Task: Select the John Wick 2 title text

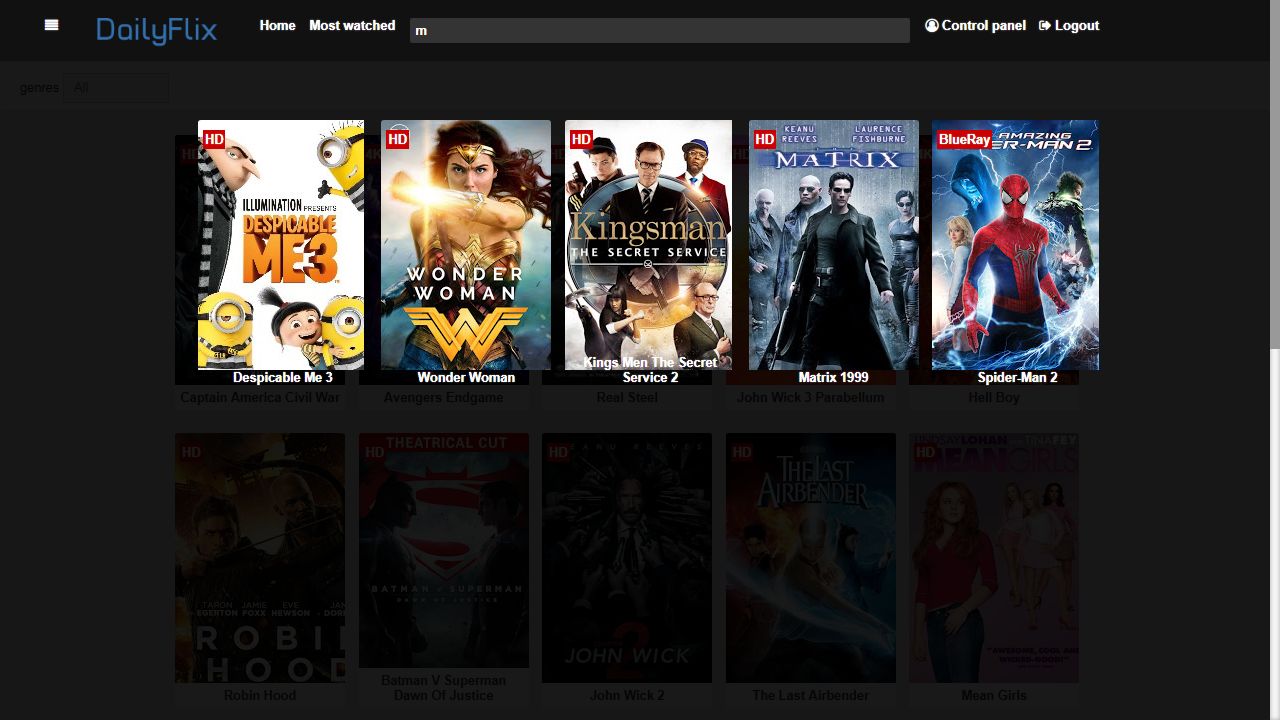Action: click(x=627, y=695)
